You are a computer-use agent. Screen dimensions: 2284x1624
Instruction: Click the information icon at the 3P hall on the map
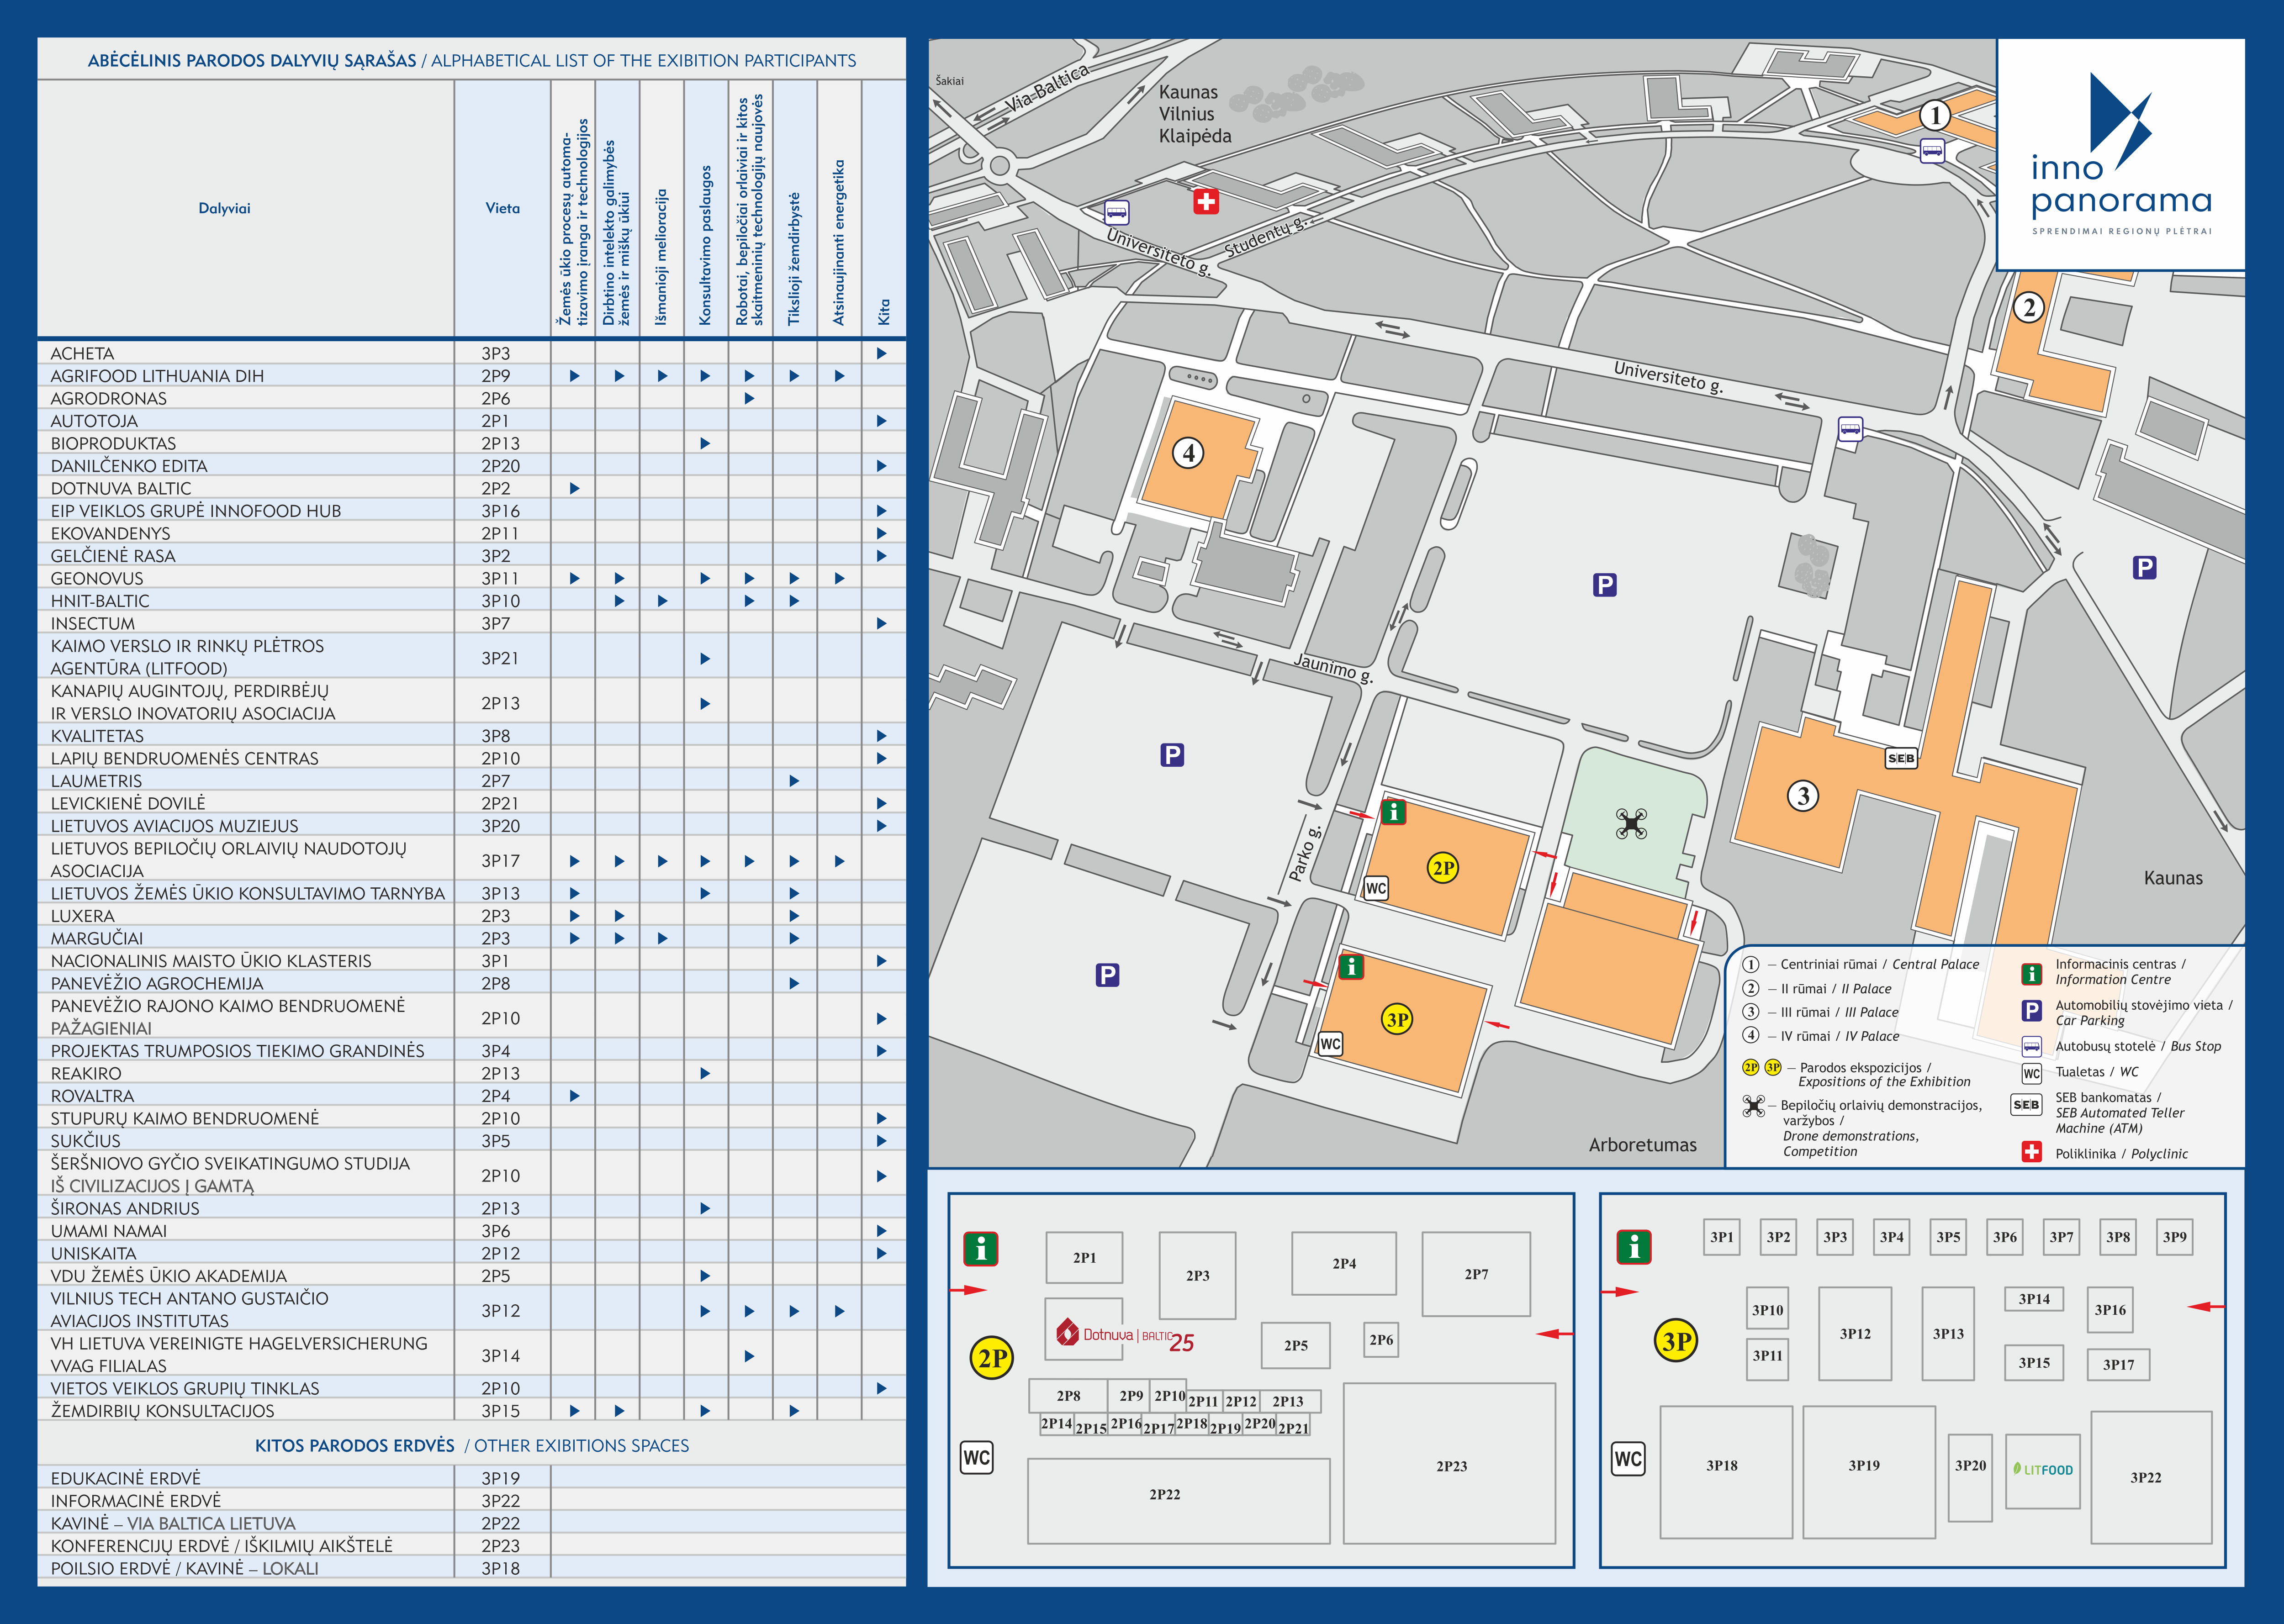tap(1351, 966)
